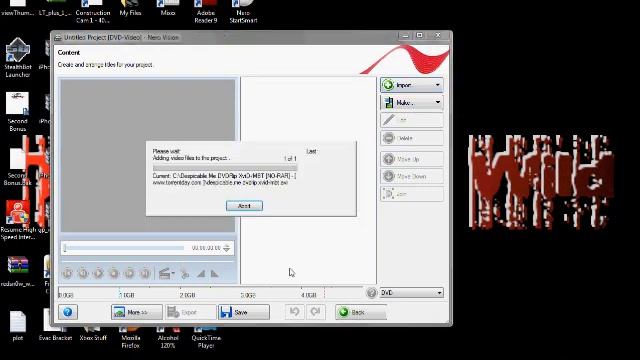Viewport: 640px width, 360px height.
Task: Click the set end marker triangle icon
Action: (x=214, y=274)
